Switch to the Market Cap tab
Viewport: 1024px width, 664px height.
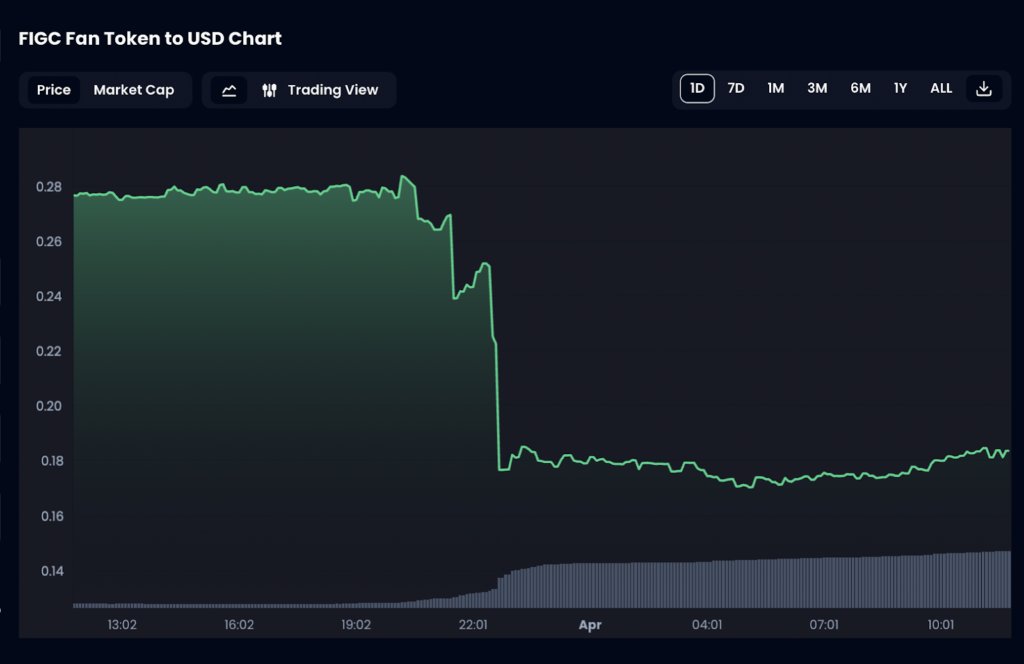pos(134,90)
